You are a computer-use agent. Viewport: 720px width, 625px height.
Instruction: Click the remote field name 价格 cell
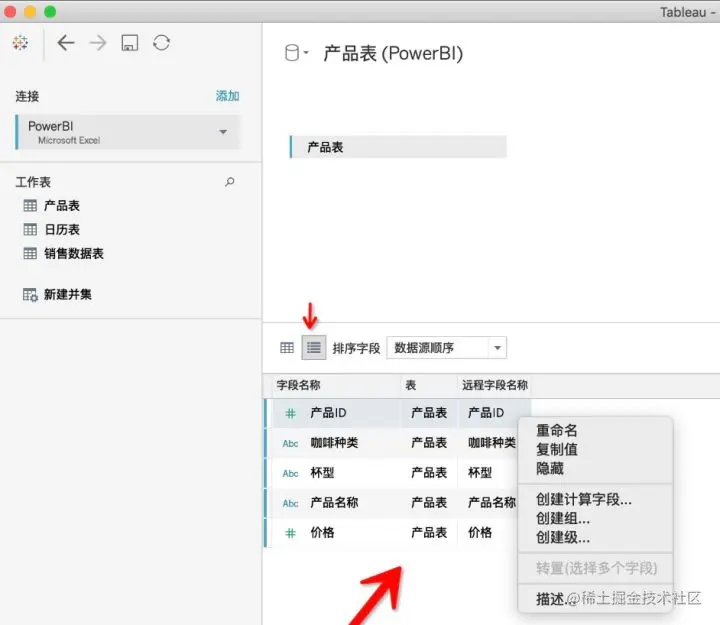click(480, 532)
